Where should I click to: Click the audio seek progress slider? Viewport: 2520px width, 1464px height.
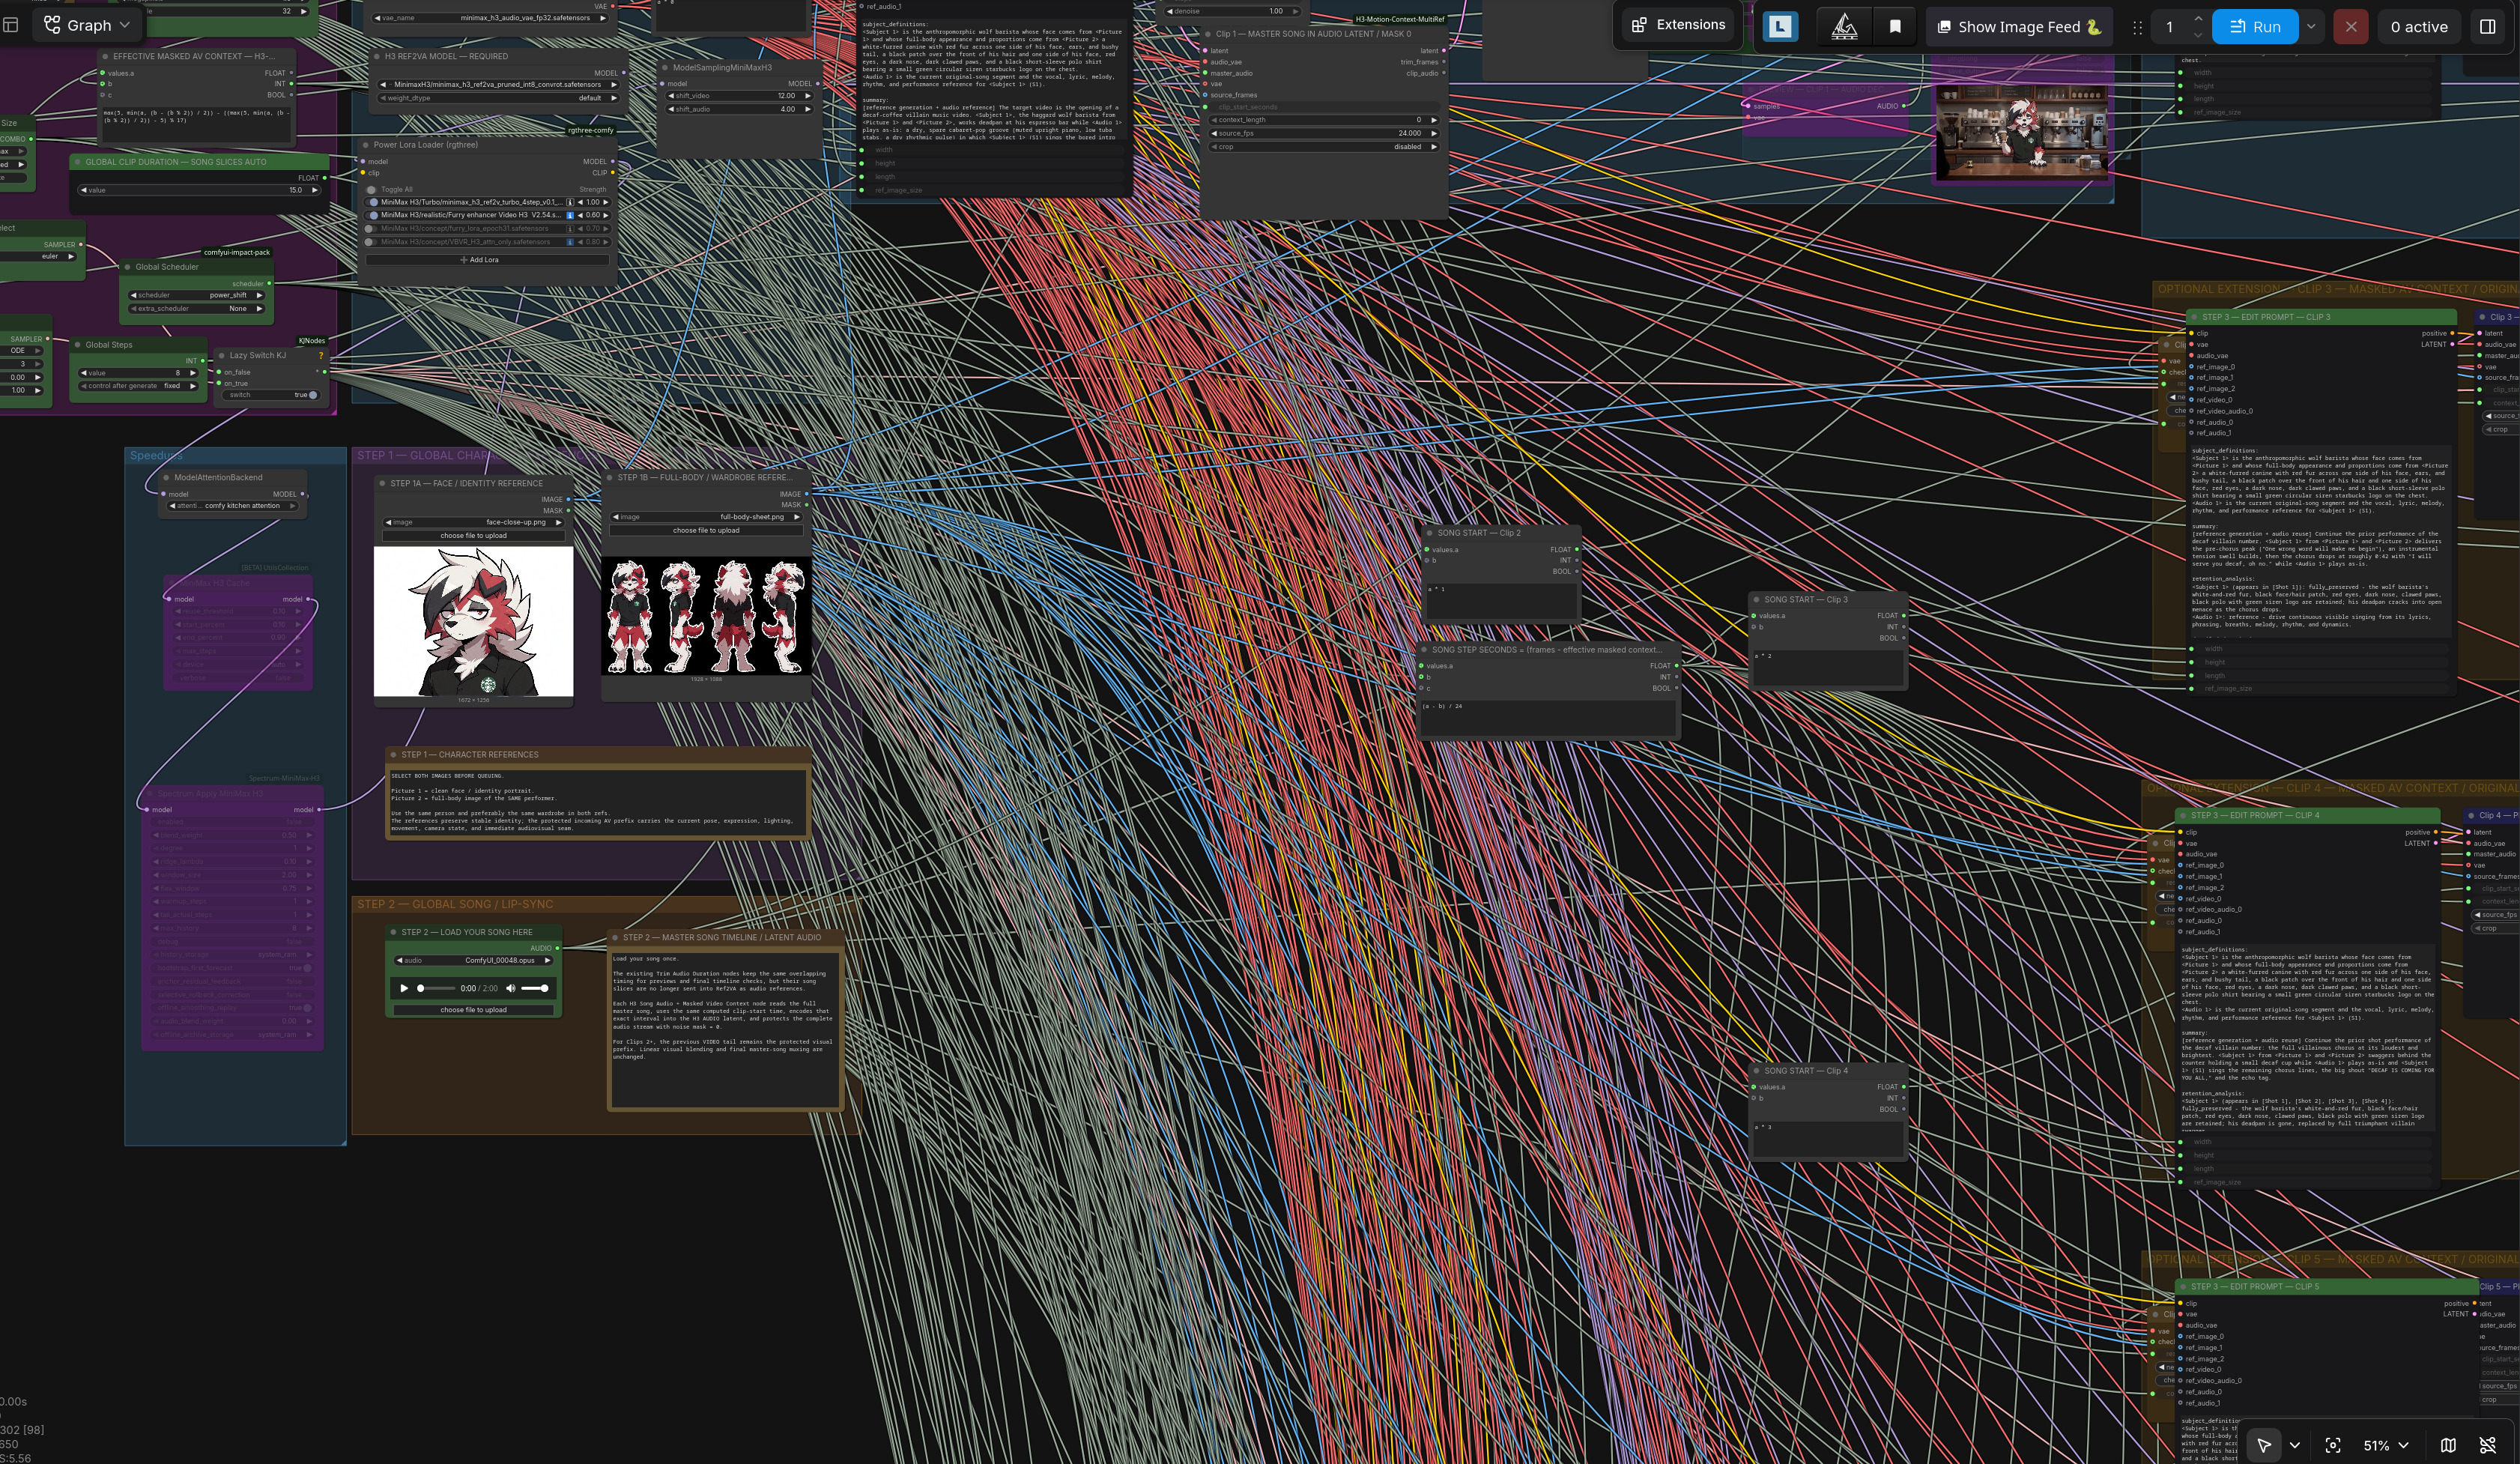point(436,988)
